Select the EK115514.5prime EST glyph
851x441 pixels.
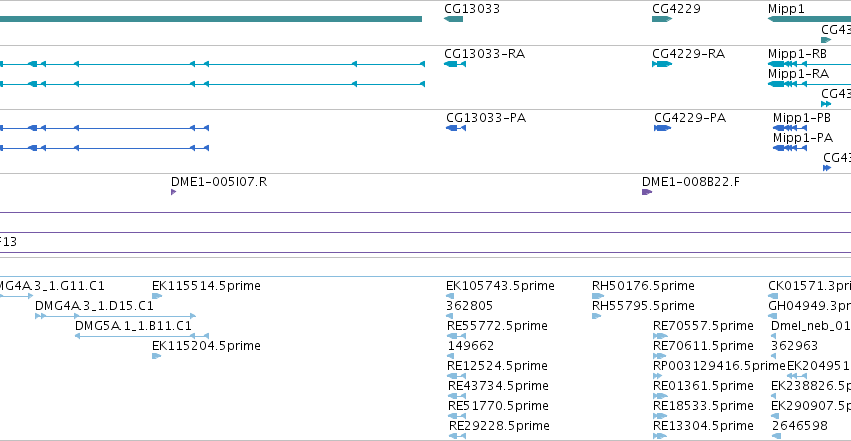[x=157, y=296]
